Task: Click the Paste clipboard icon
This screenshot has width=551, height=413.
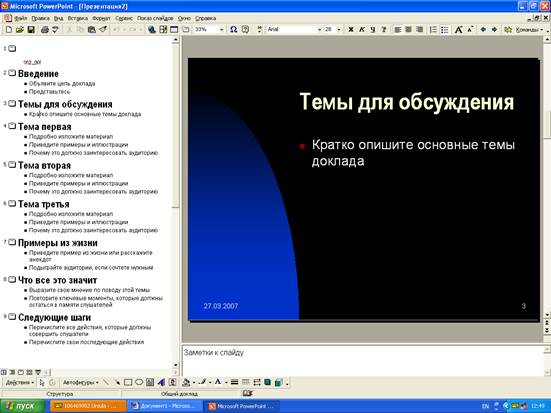Action: (92, 30)
